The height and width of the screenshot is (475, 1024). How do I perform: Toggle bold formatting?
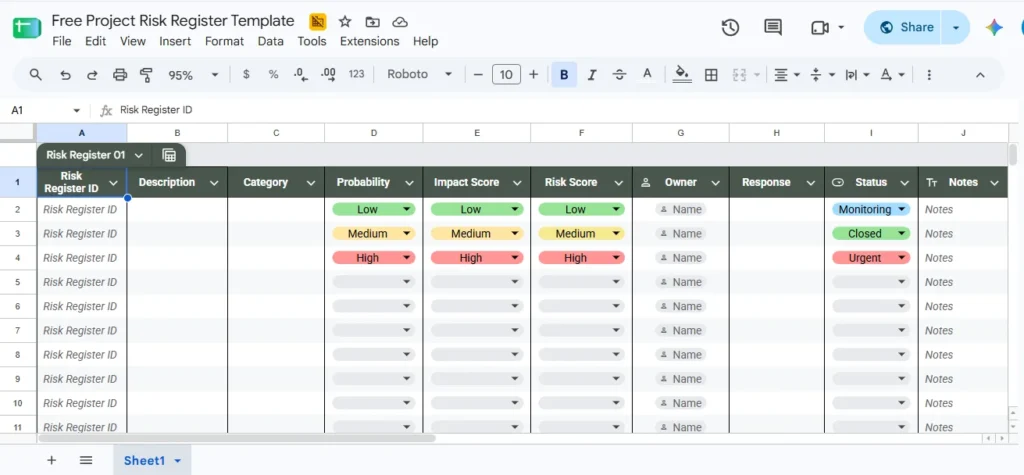pos(564,74)
